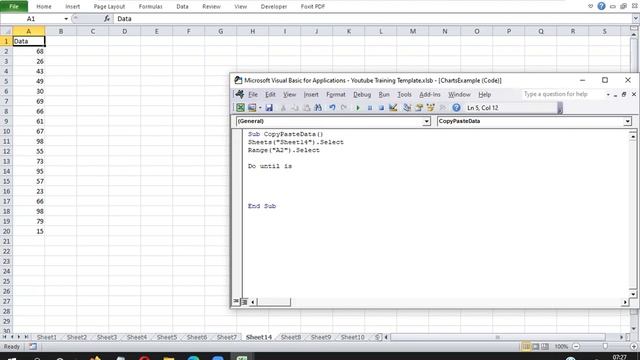
Task: Click the Cut scissors icon in VBA toolbar
Action: tap(283, 108)
